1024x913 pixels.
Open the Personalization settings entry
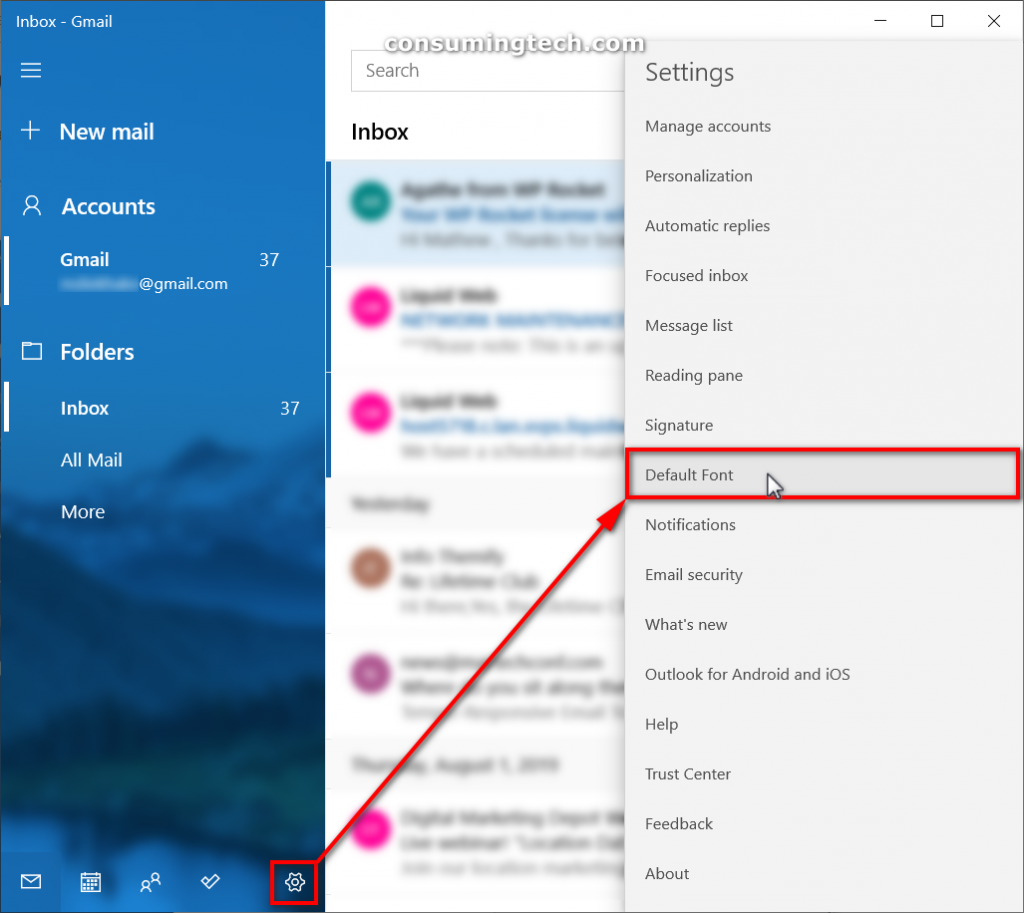698,175
